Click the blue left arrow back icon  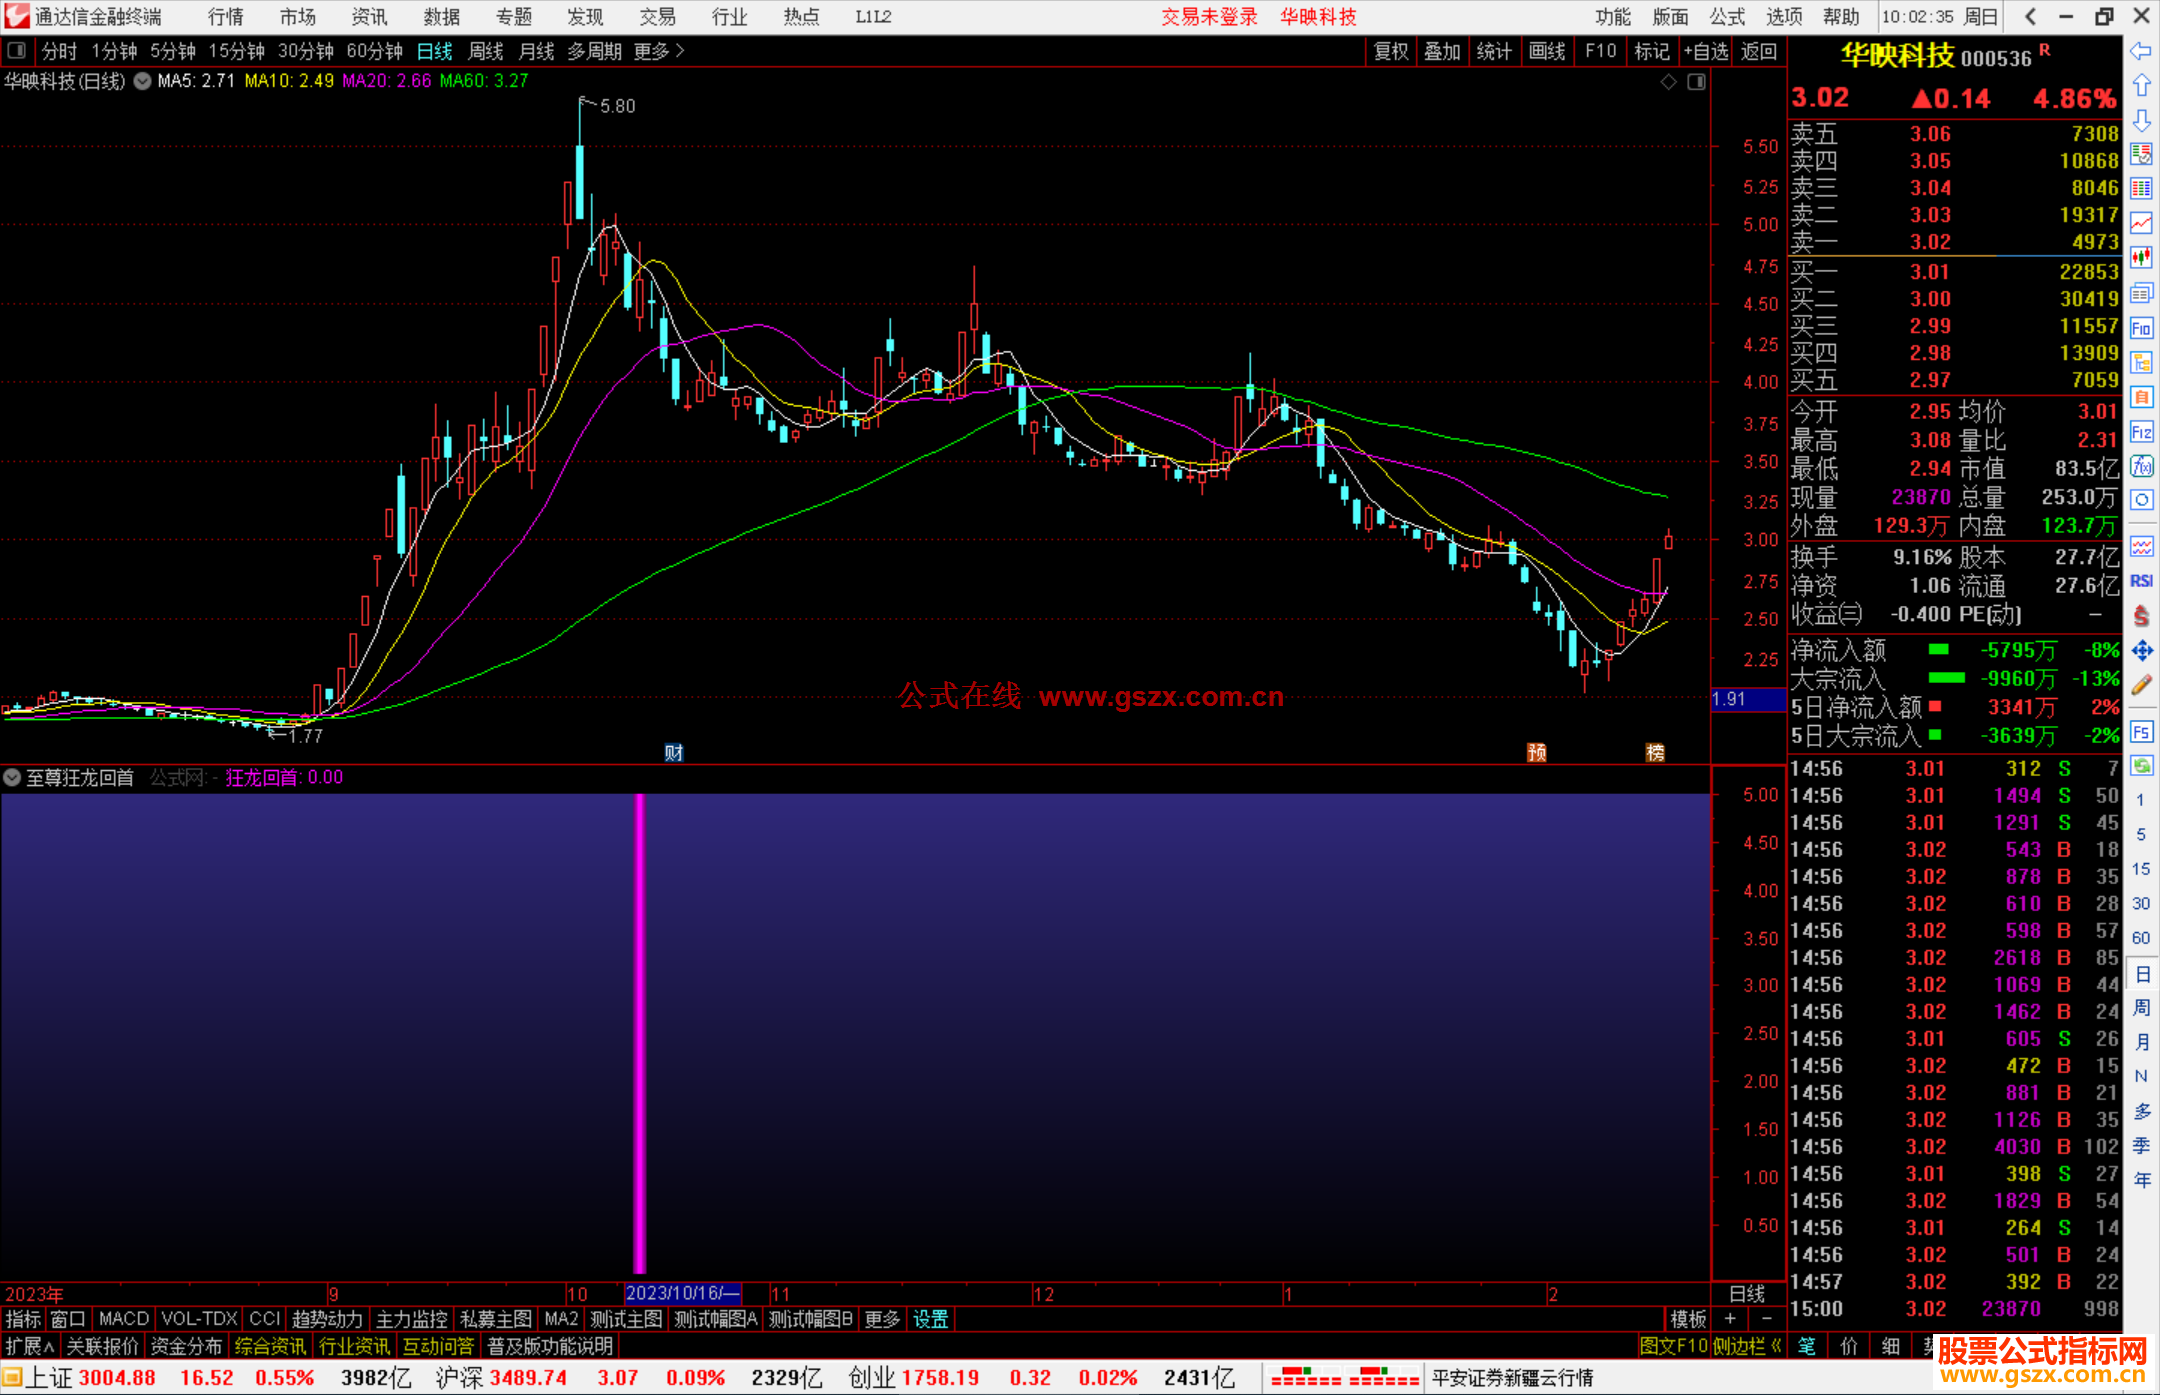pyautogui.click(x=2141, y=51)
